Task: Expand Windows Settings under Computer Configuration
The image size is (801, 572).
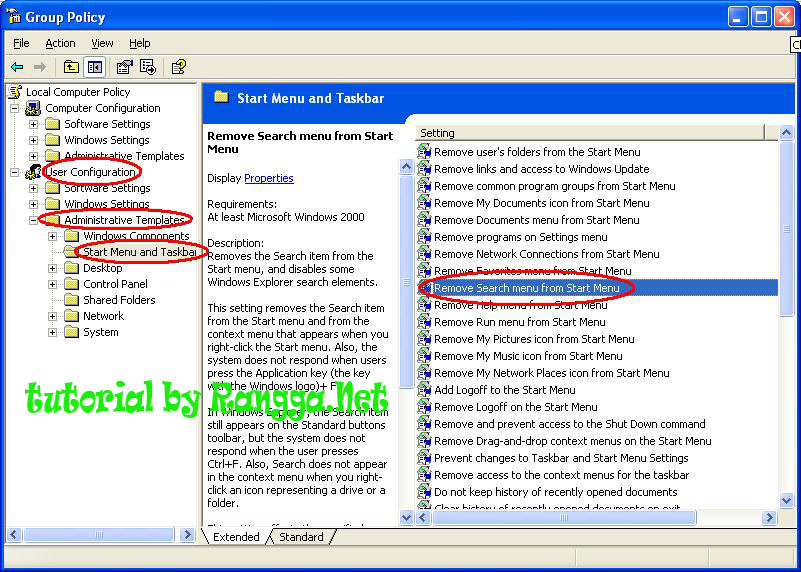Action: tap(34, 140)
